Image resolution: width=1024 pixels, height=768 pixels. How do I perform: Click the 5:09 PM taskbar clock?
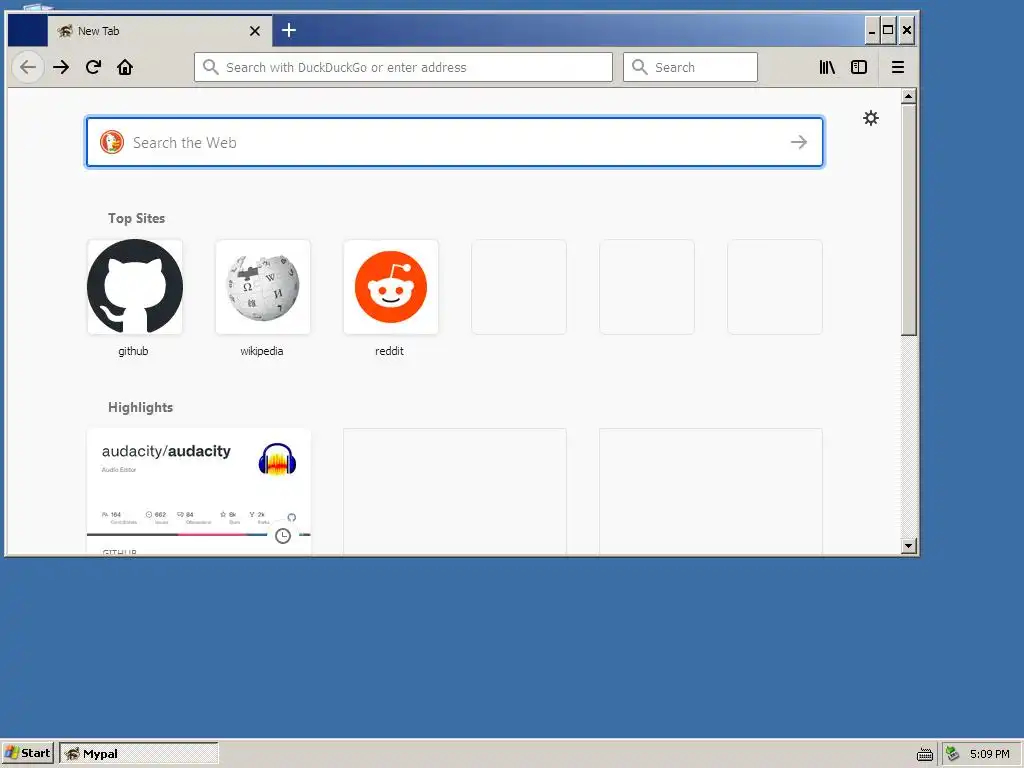989,754
